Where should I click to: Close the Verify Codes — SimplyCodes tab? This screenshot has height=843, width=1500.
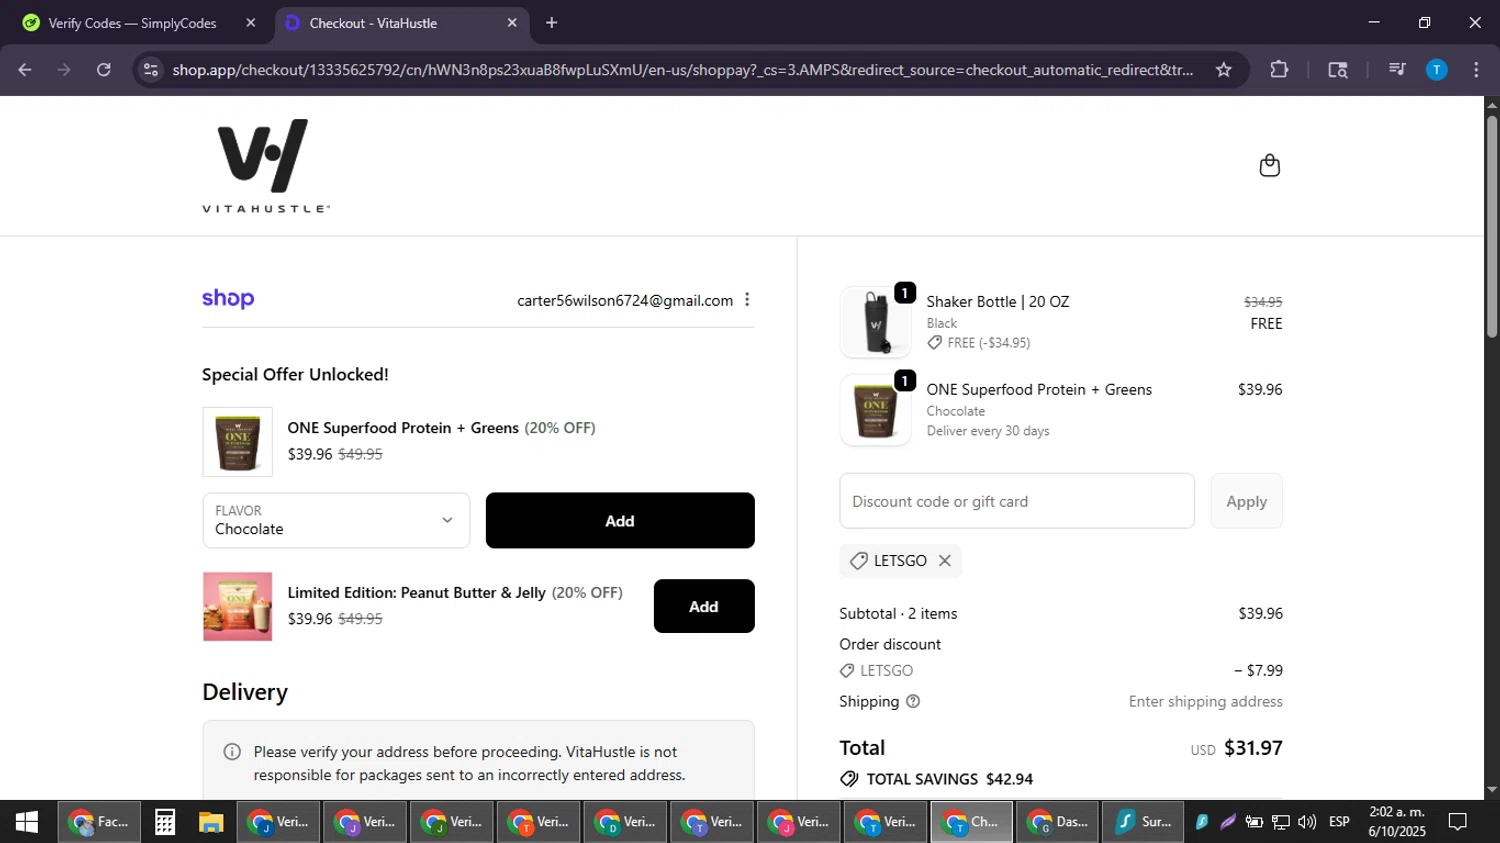(x=251, y=23)
